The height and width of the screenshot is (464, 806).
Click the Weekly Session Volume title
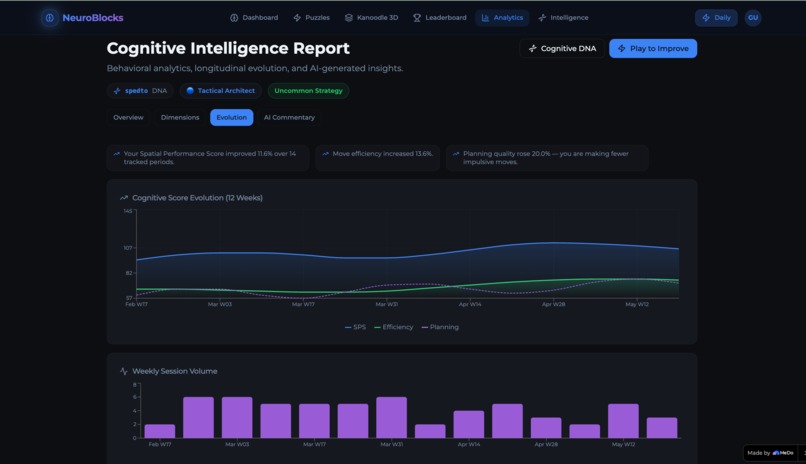coord(175,371)
